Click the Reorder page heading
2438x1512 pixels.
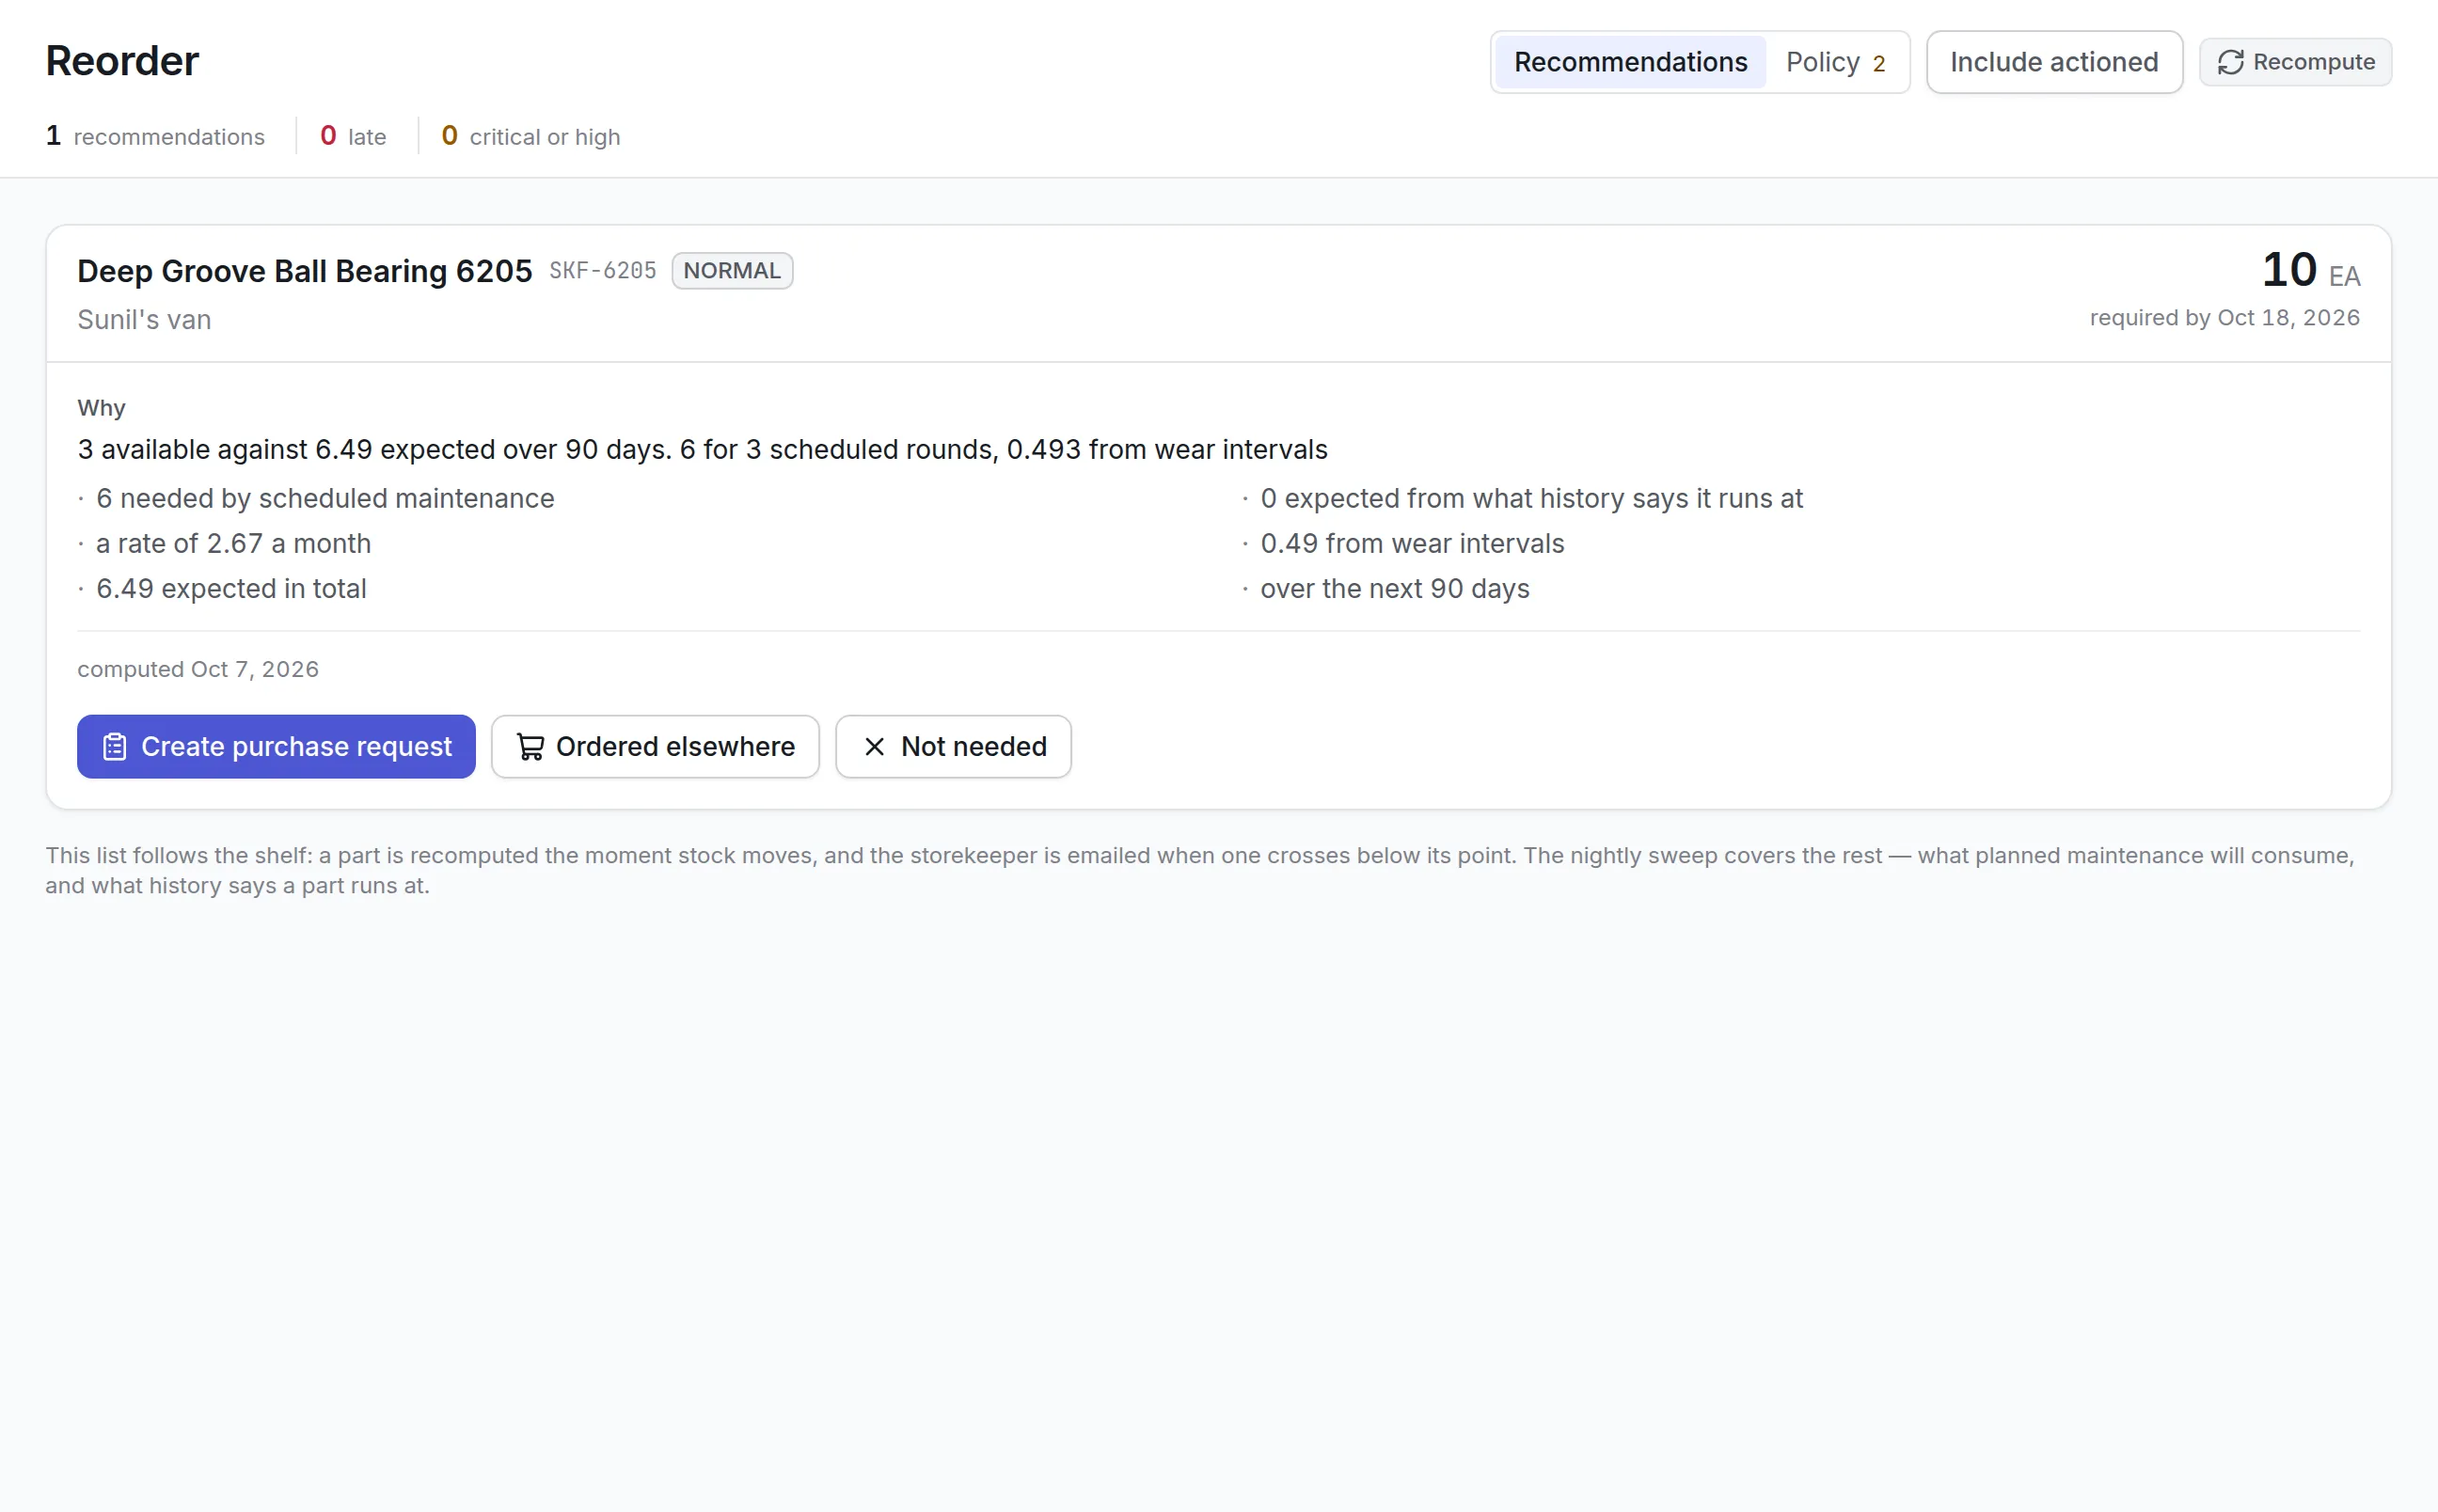(x=122, y=61)
